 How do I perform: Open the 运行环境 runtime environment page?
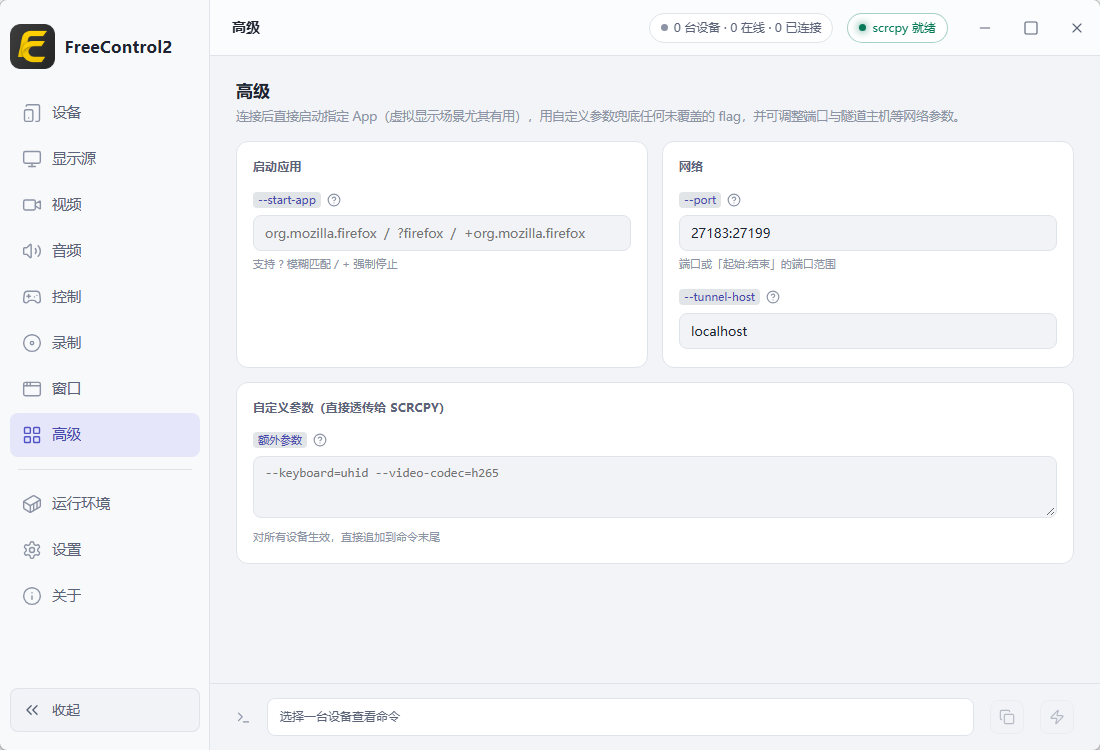tap(105, 504)
